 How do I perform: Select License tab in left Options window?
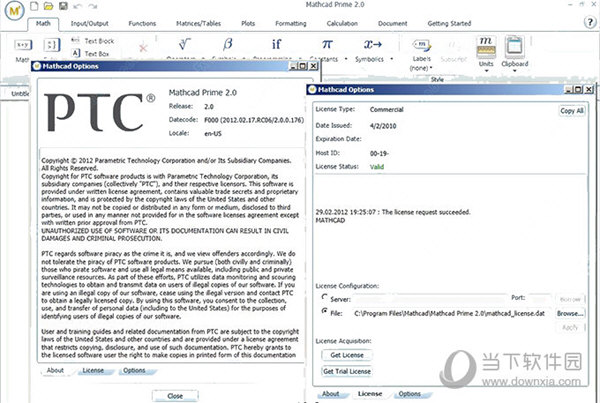[x=93, y=370]
